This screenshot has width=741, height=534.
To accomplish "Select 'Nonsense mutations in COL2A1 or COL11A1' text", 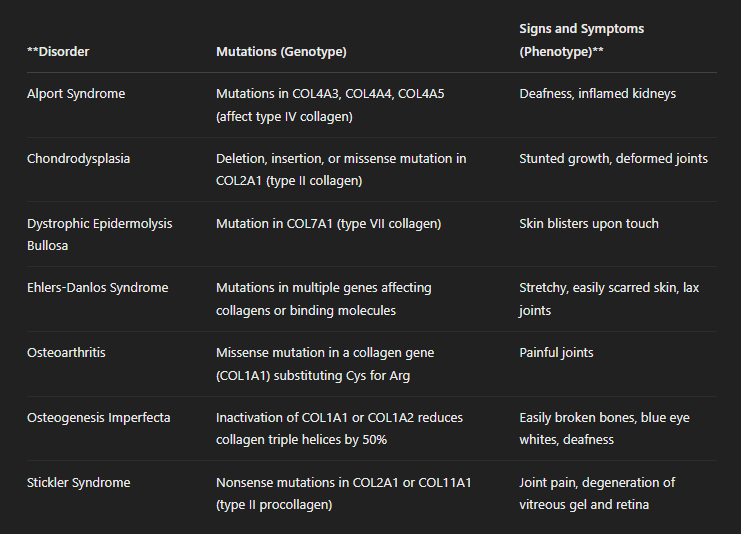I will 343,483.
